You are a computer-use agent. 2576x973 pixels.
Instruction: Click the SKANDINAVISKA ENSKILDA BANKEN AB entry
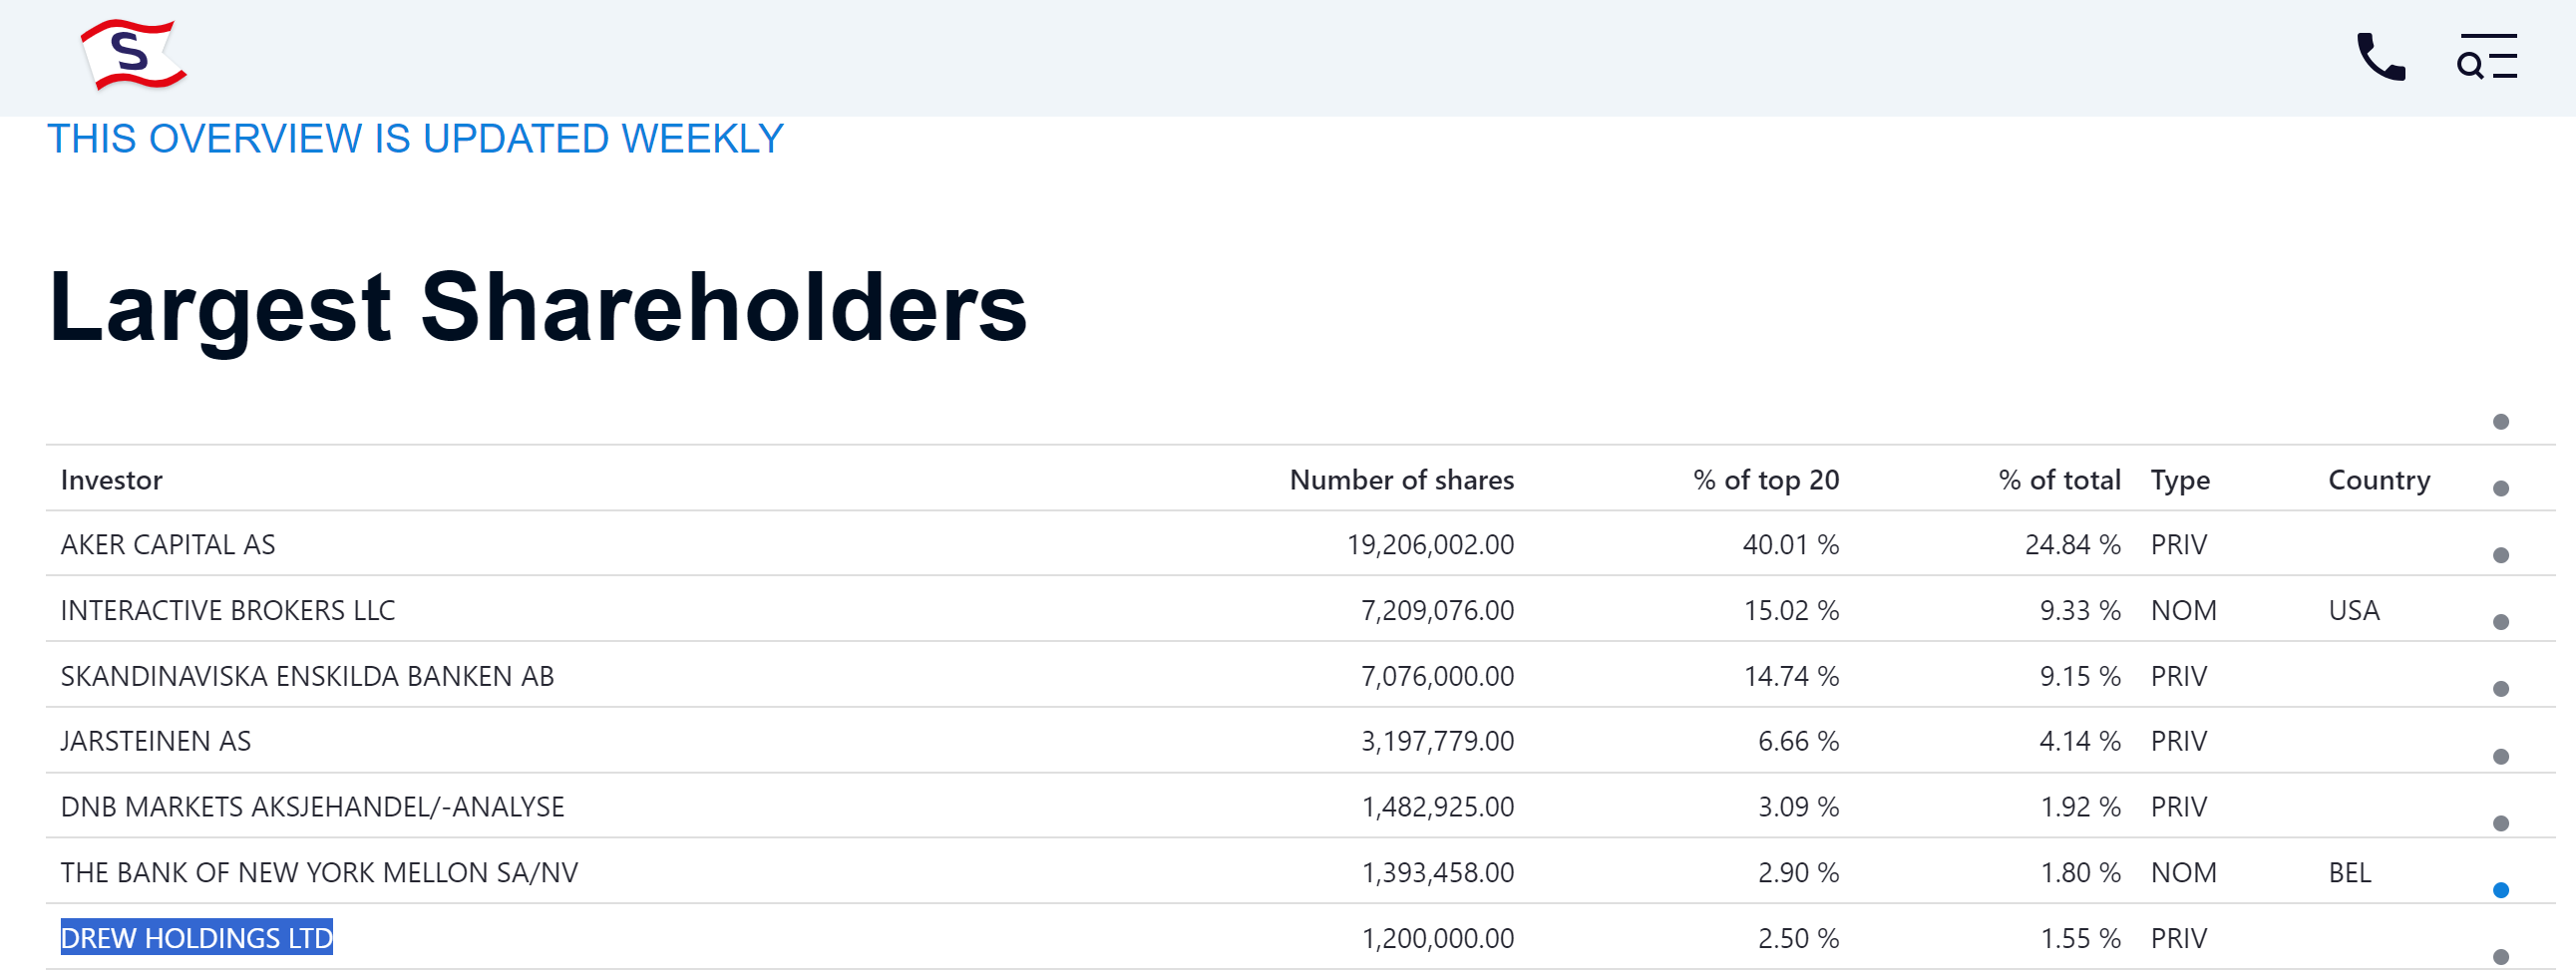coord(307,676)
